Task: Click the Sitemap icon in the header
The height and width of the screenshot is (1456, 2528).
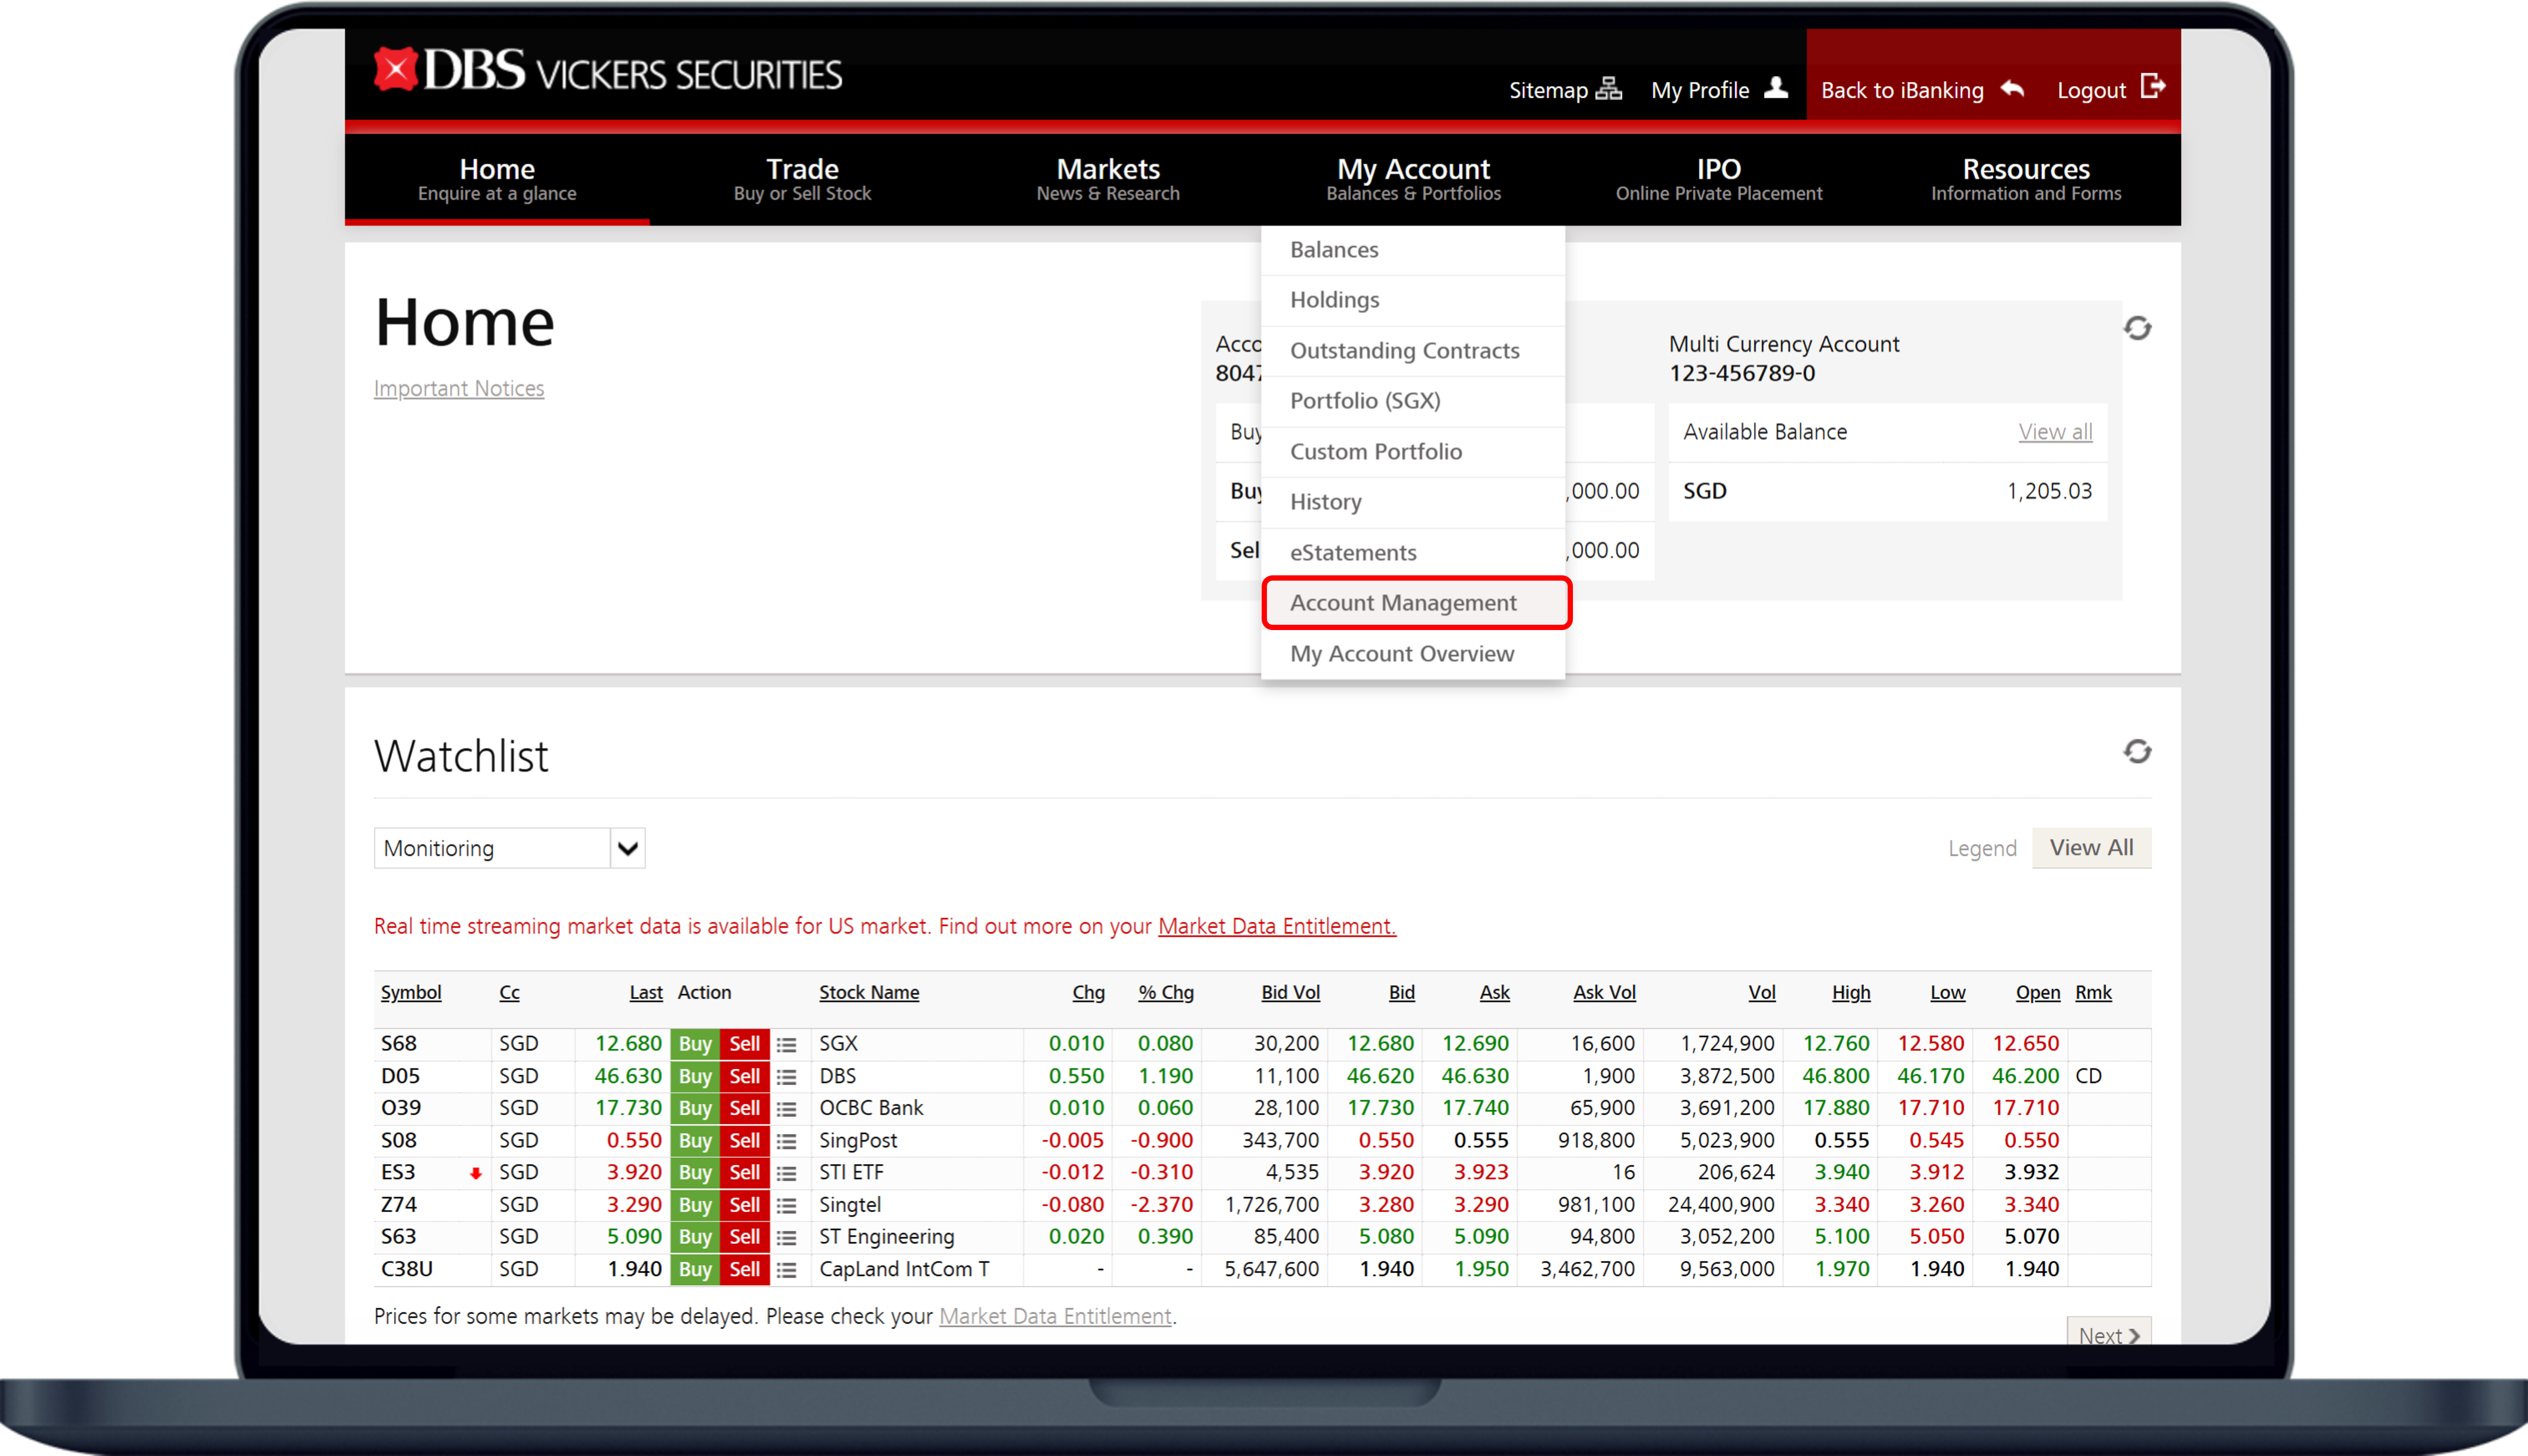Action: 1608,88
